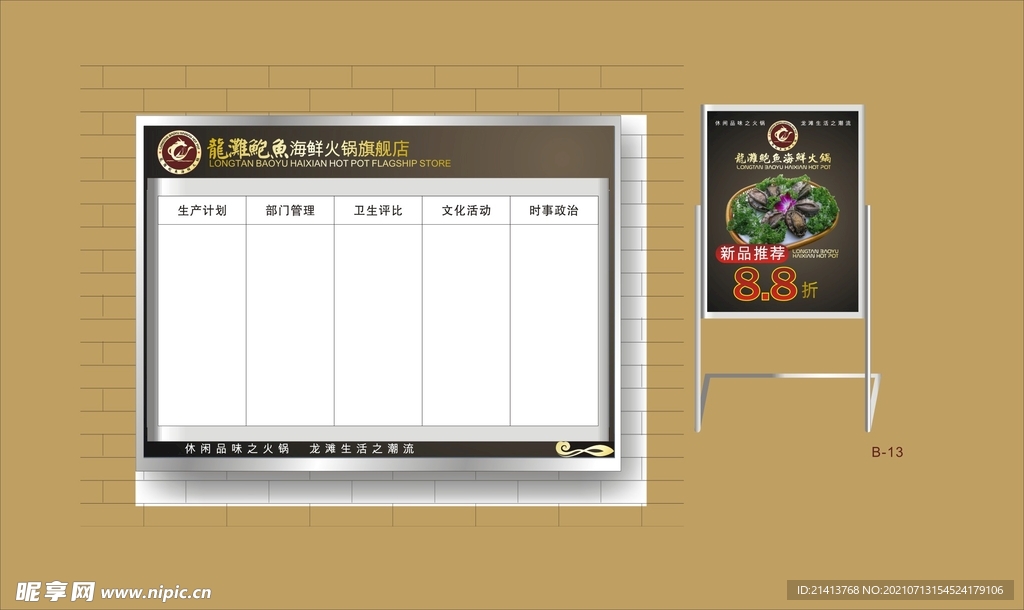Click the poster's calligraphy title "龍灘鮑魚海鲜火锅"
The height and width of the screenshot is (610, 1024).
(783, 157)
